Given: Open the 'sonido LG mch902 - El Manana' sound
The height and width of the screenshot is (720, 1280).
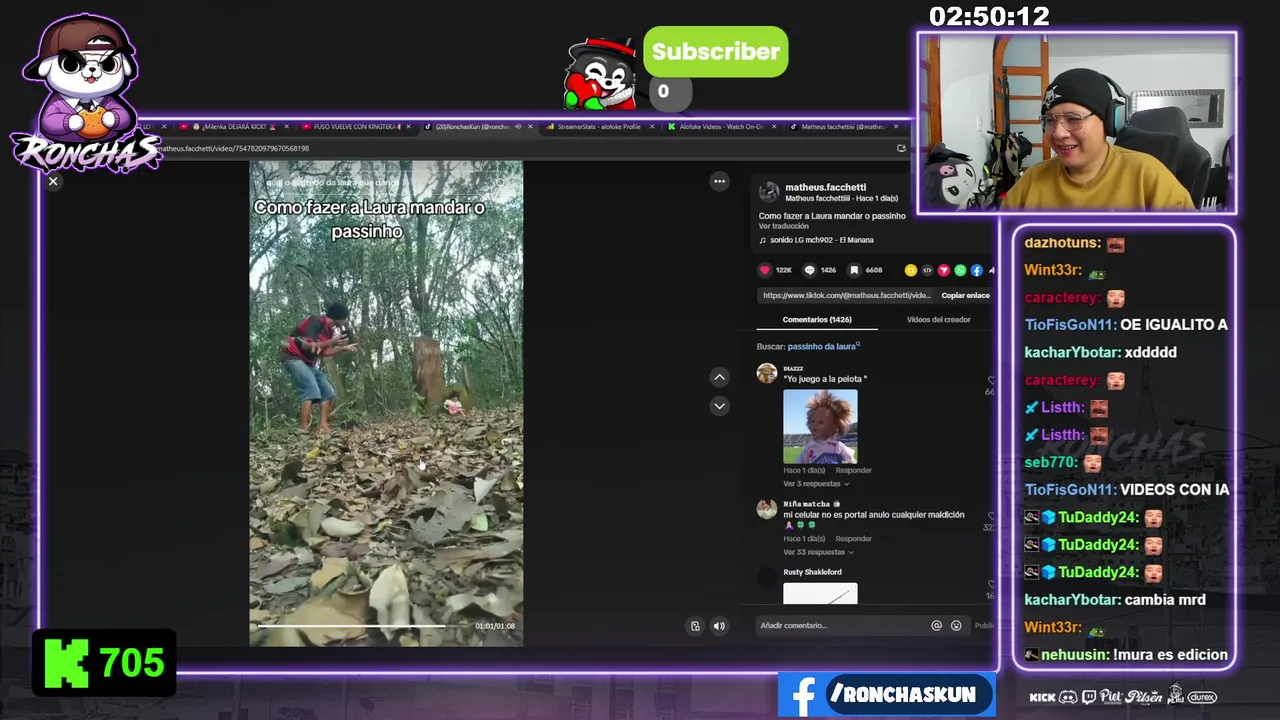Looking at the screenshot, I should click(821, 240).
